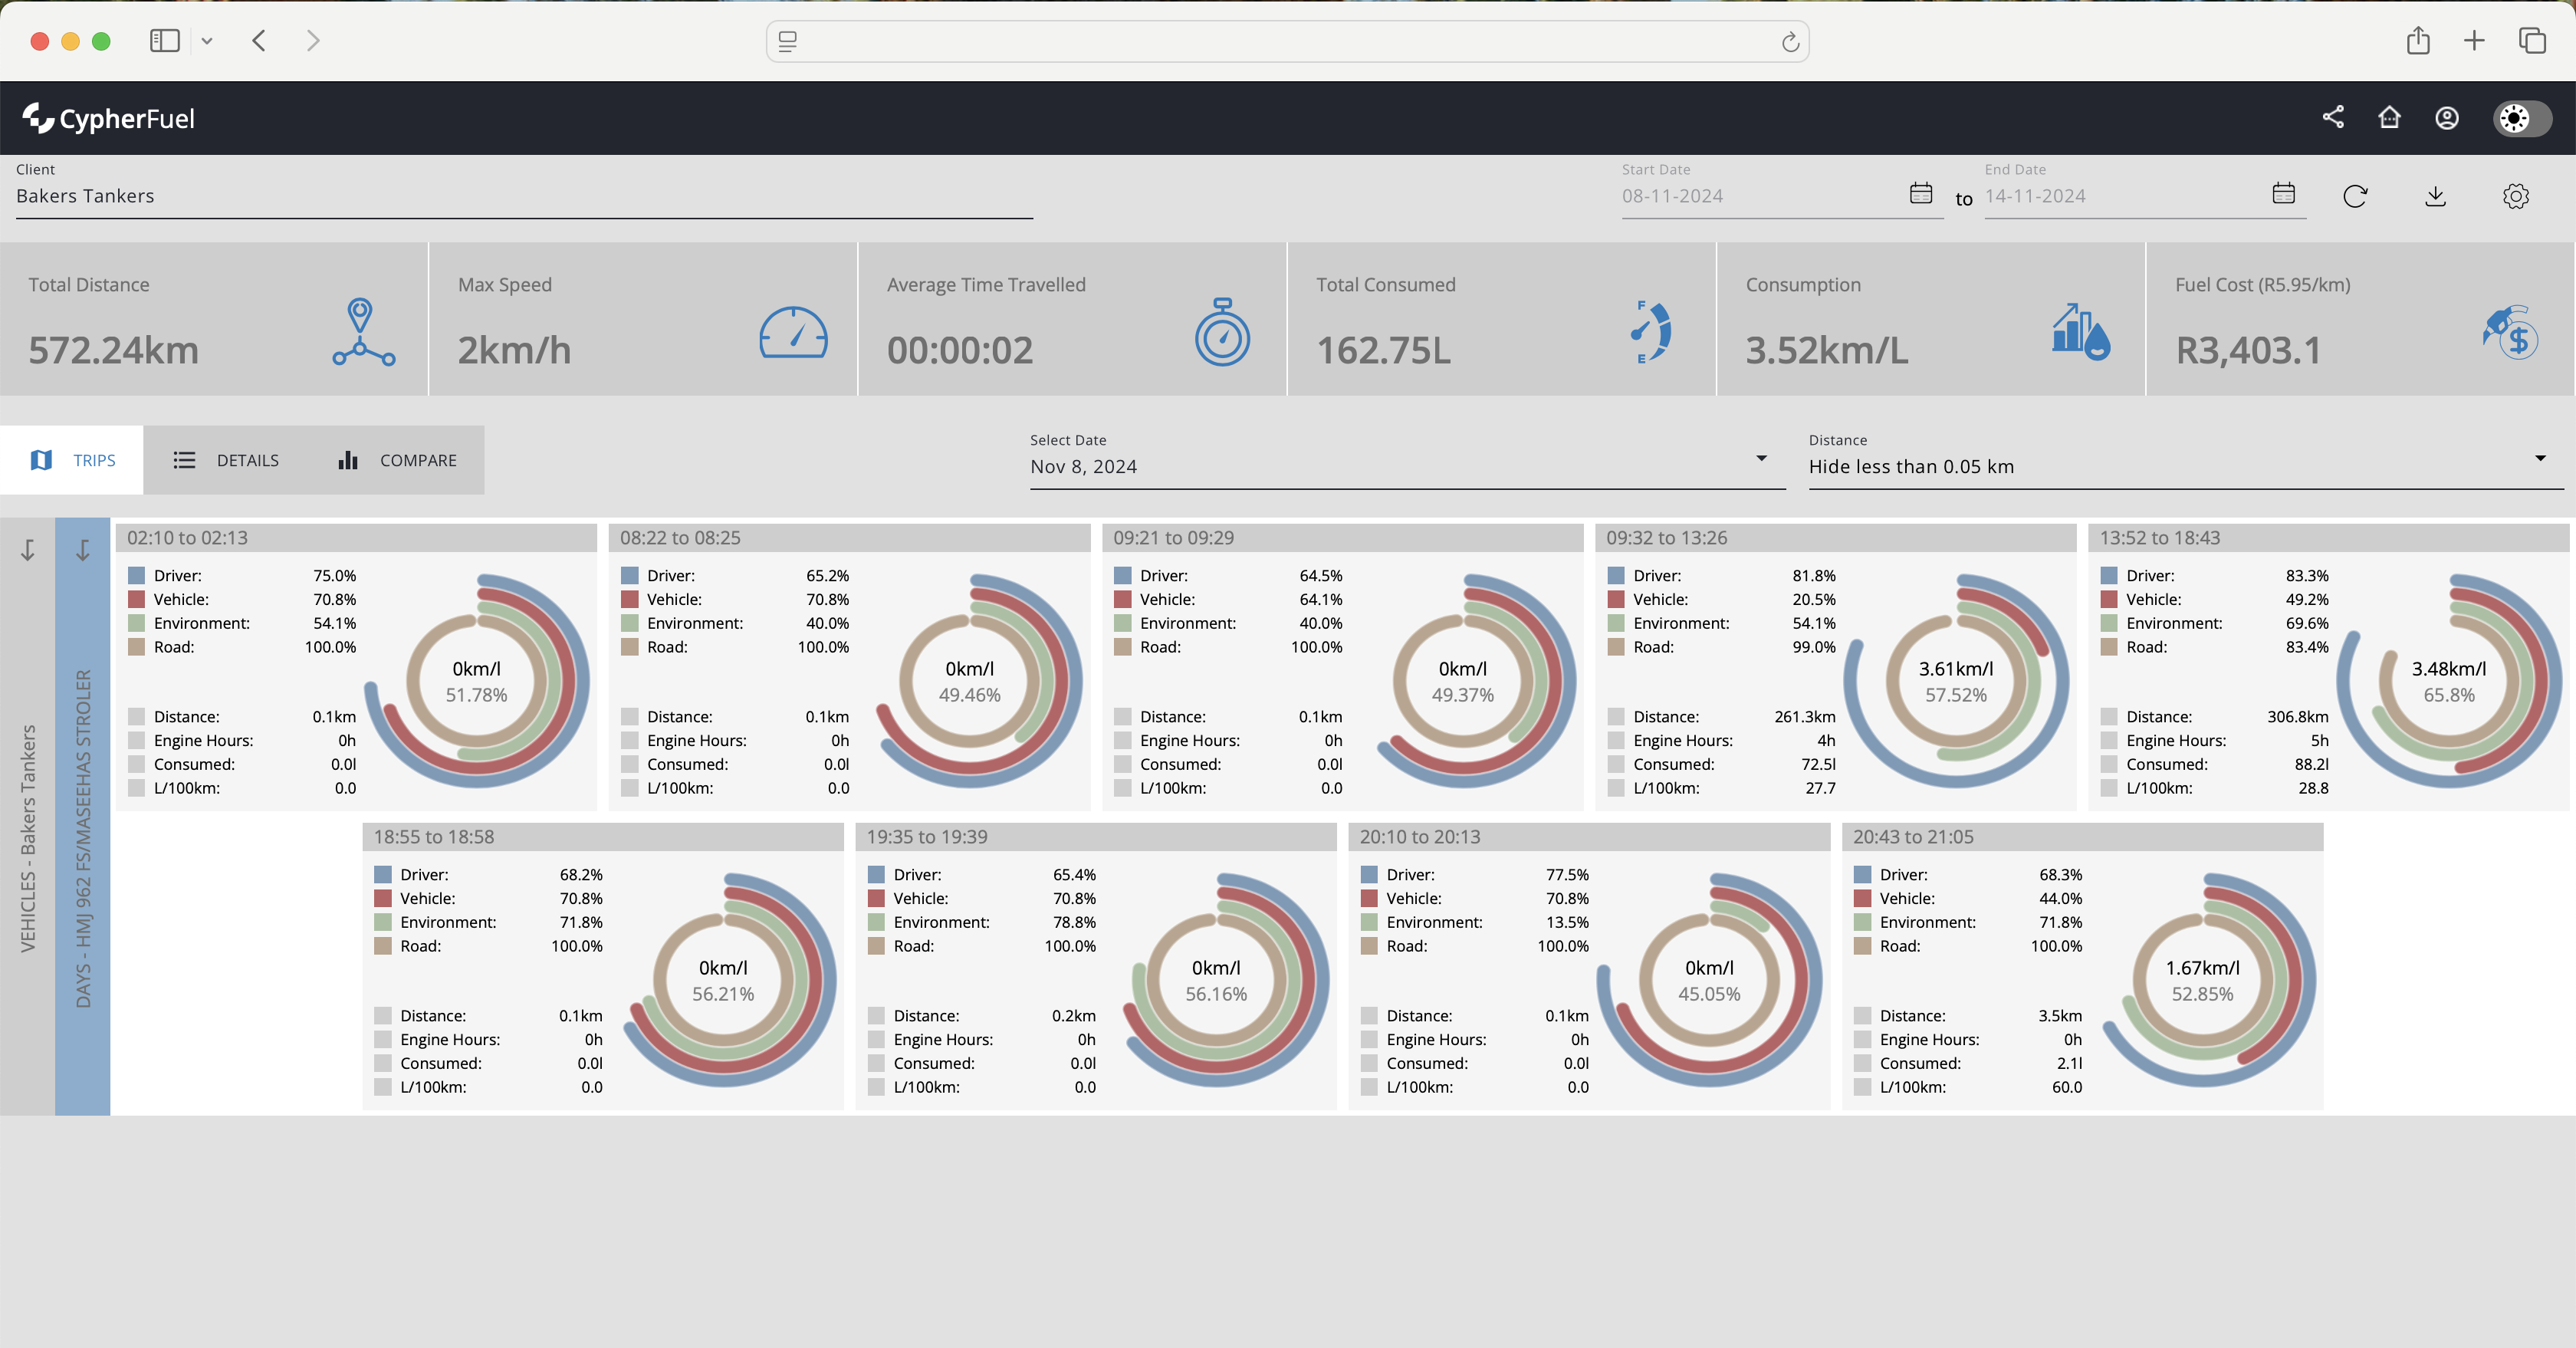The height and width of the screenshot is (1348, 2576).
Task: Toggle Environment swatch in 02:10 to 02:13 trip
Action: 136,623
